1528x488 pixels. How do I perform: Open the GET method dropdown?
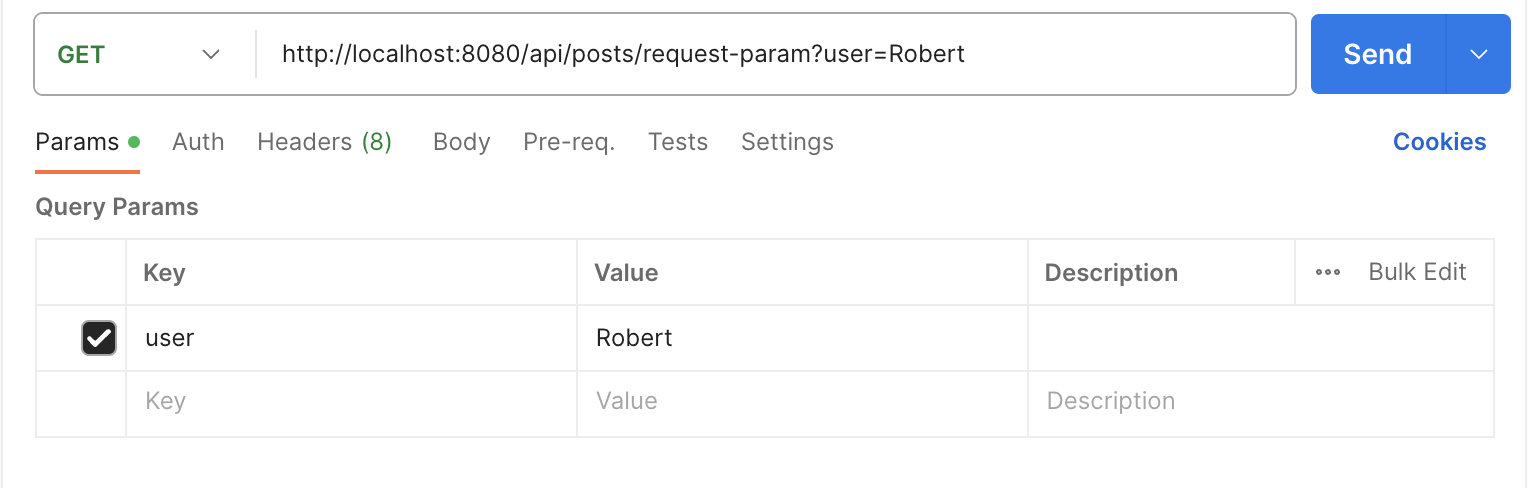tap(140, 54)
